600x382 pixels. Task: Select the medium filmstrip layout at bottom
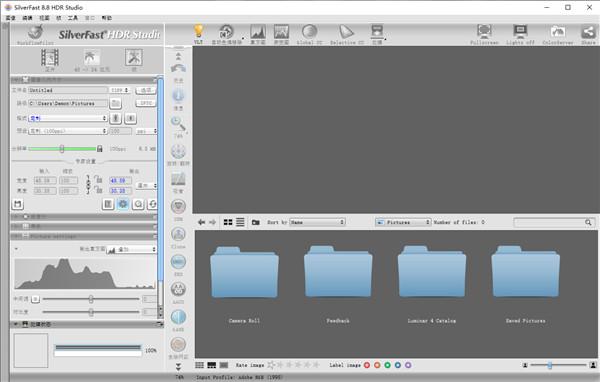212,365
